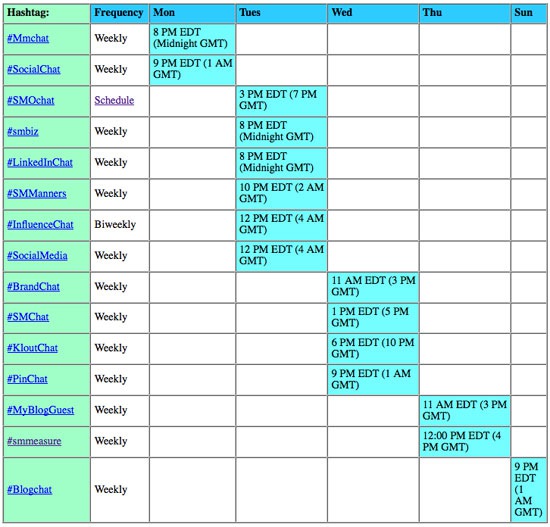
Task: Click the Tues column header
Action: pos(282,13)
